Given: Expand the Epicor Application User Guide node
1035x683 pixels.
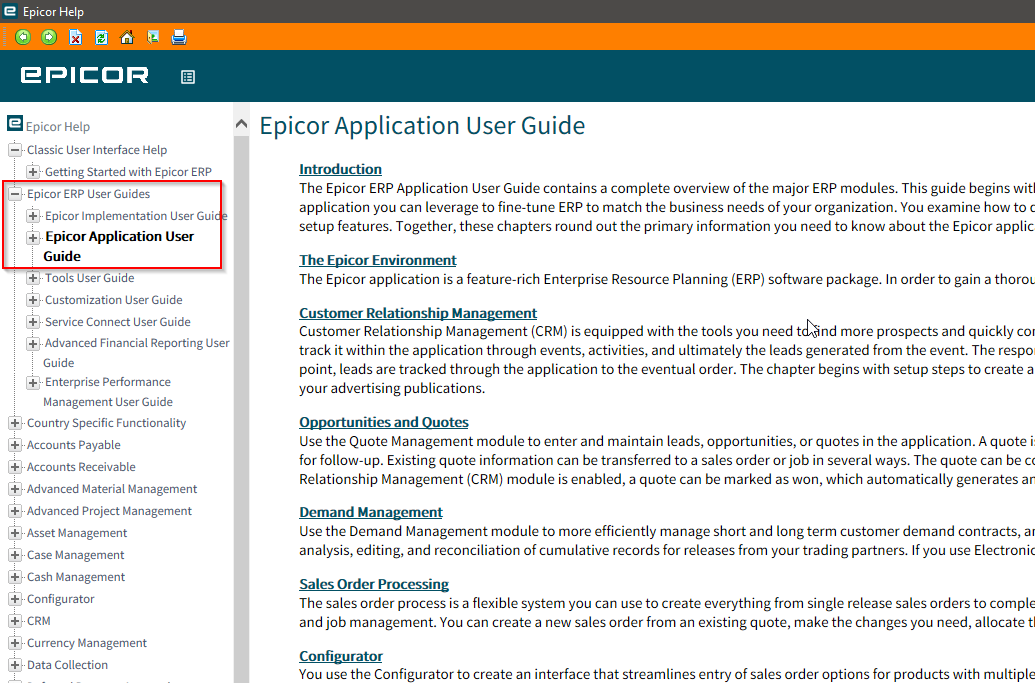Looking at the screenshot, I should point(32,238).
